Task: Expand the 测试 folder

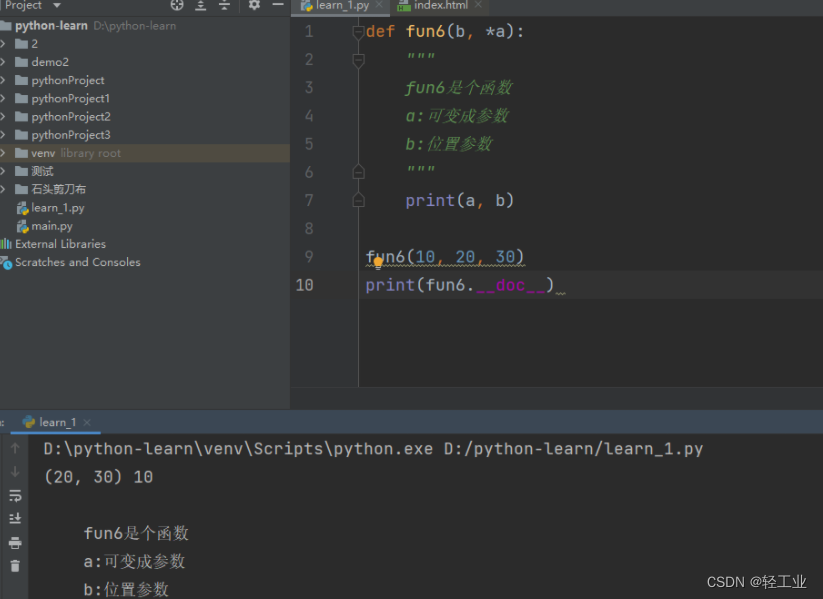Action: (x=3, y=171)
